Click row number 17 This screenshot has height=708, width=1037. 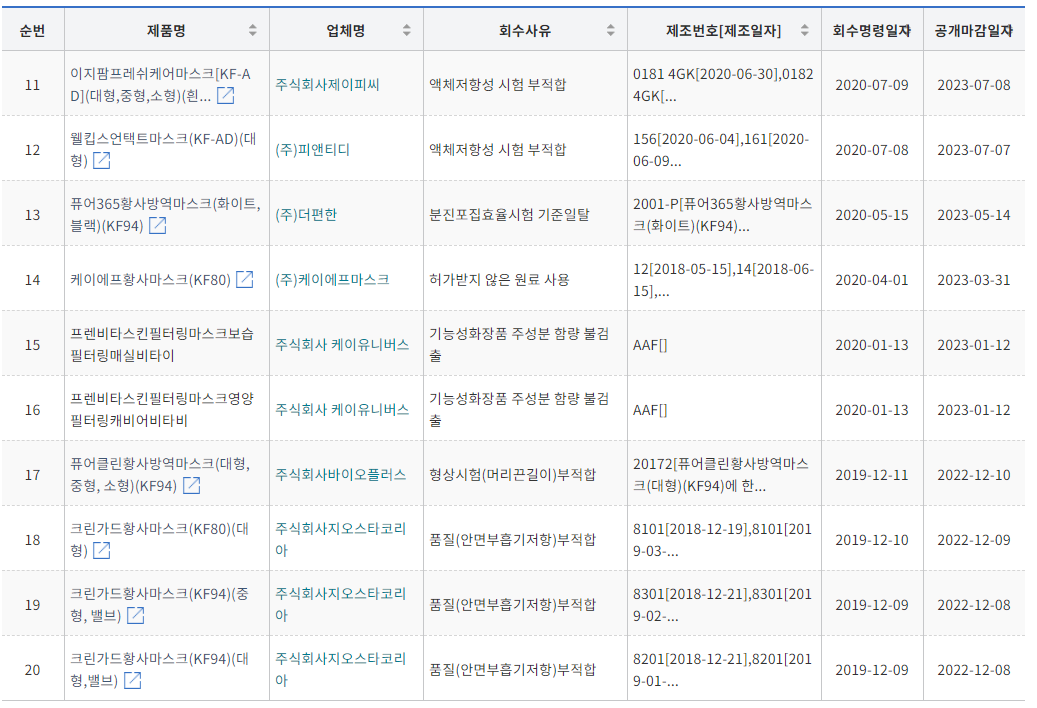pyautogui.click(x=32, y=475)
